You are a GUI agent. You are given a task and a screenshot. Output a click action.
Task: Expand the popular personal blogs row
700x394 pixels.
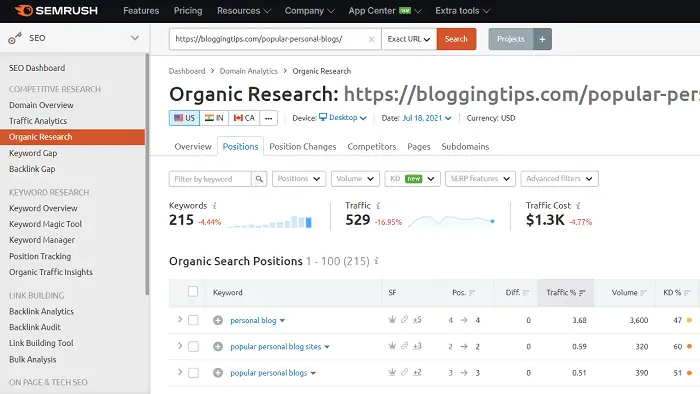(x=180, y=372)
